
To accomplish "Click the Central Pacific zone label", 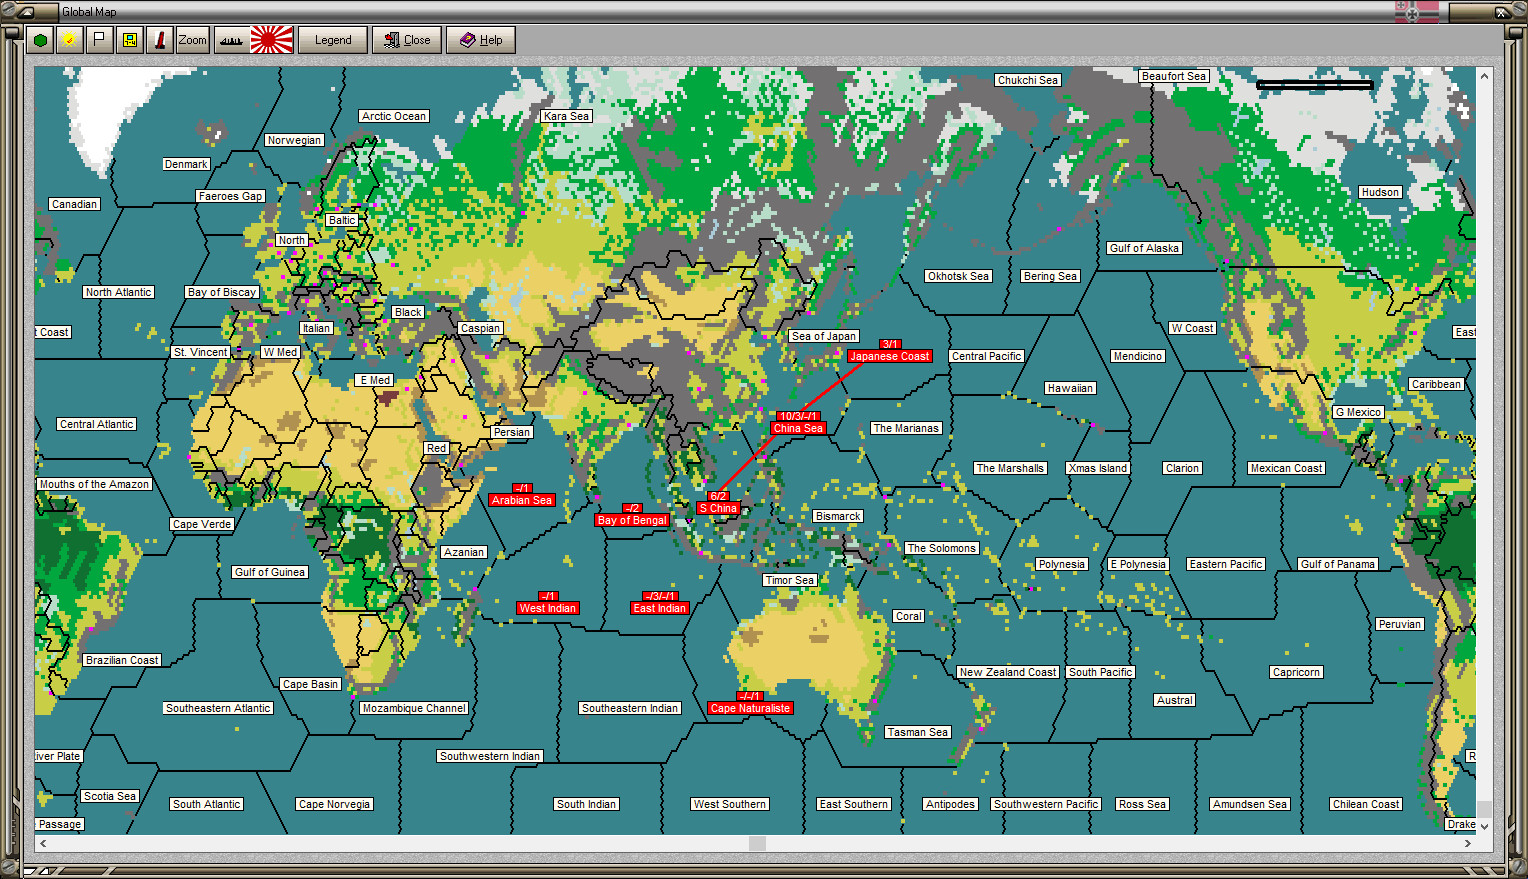I will pyautogui.click(x=987, y=356).
